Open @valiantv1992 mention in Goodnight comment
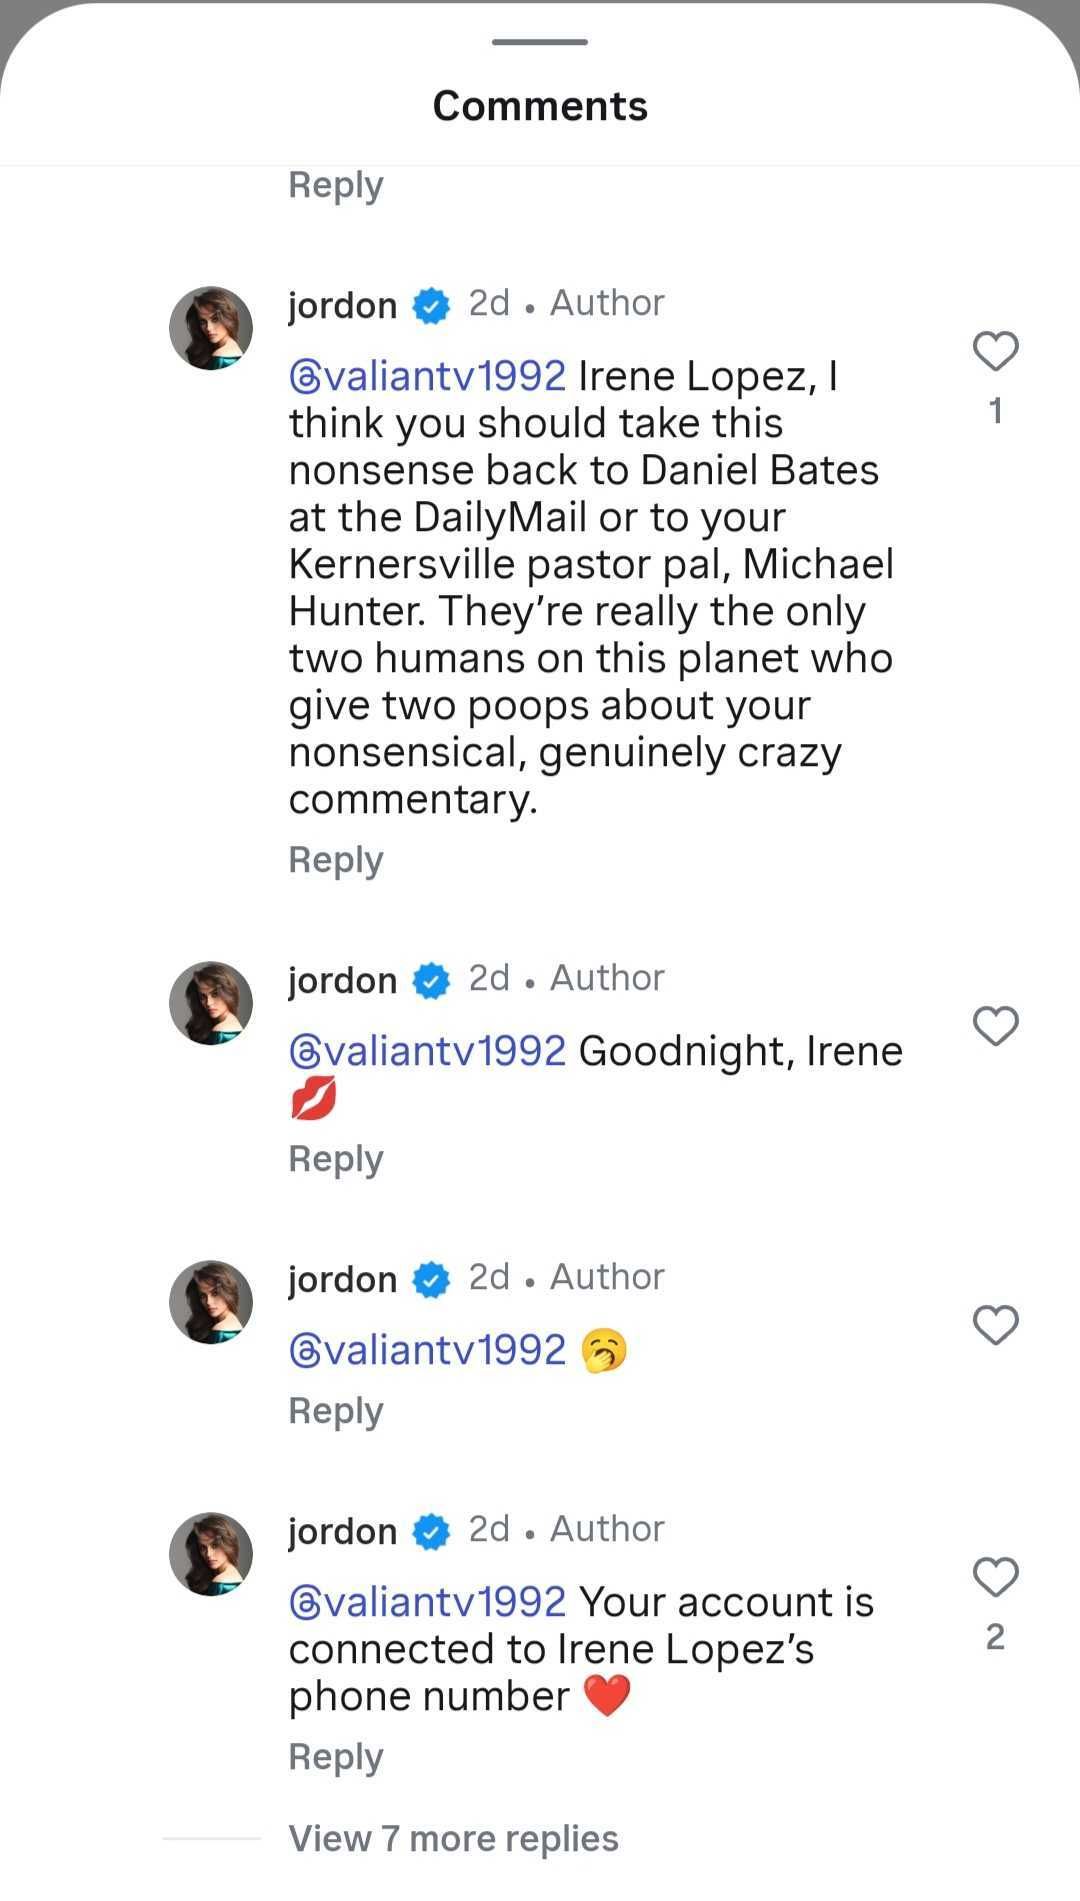Viewport: 1080px width, 1901px height. (x=428, y=1051)
